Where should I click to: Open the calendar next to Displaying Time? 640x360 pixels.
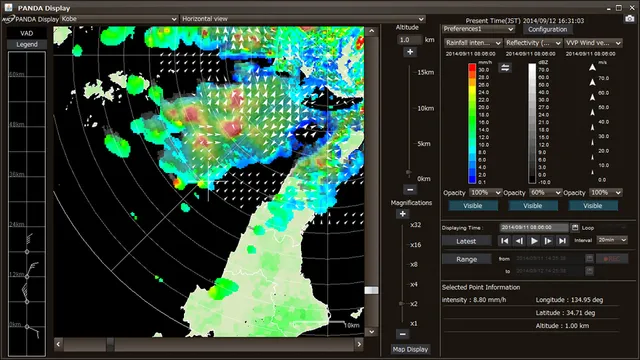point(575,227)
